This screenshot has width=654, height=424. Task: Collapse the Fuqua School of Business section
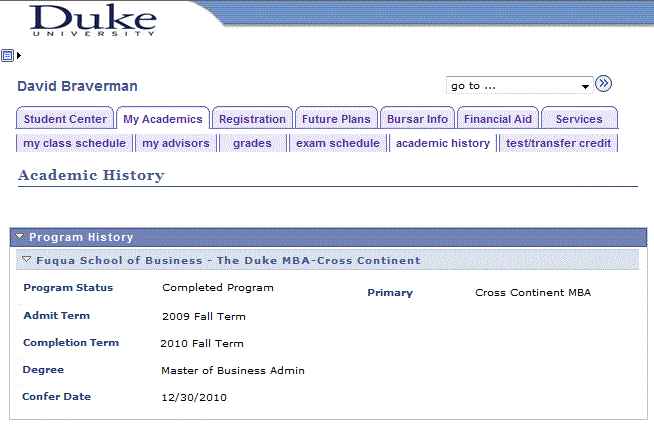click(x=26, y=260)
